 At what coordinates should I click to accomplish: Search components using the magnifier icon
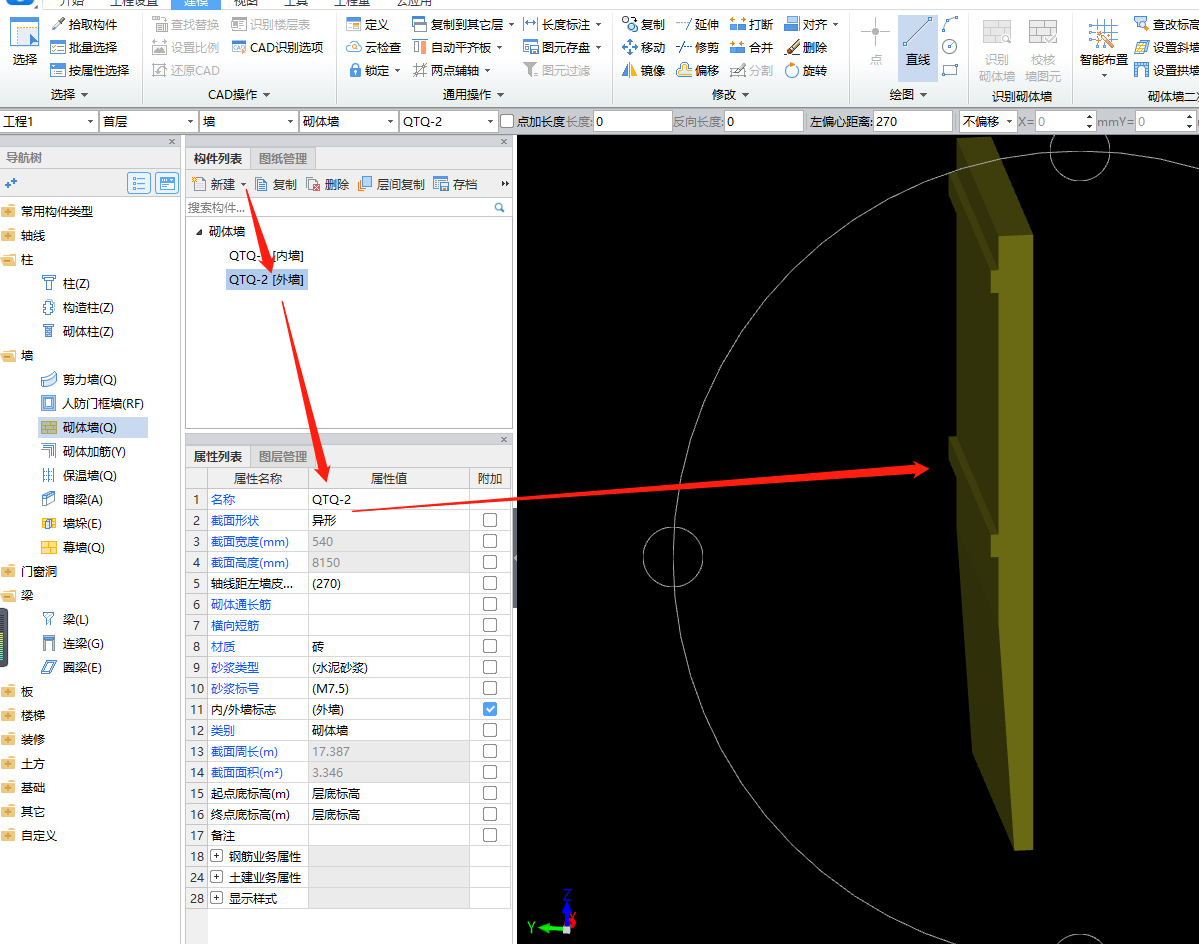click(499, 207)
